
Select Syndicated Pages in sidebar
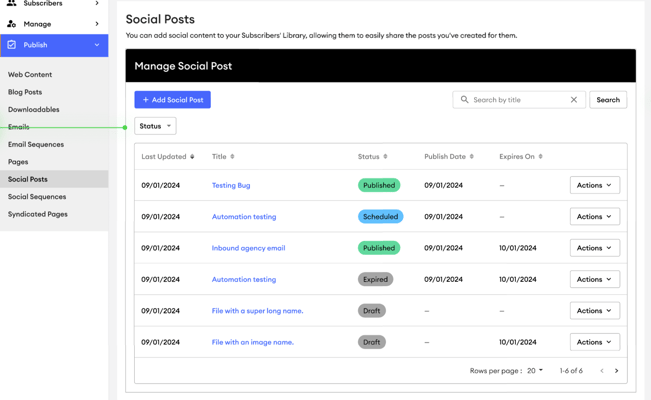tap(38, 214)
